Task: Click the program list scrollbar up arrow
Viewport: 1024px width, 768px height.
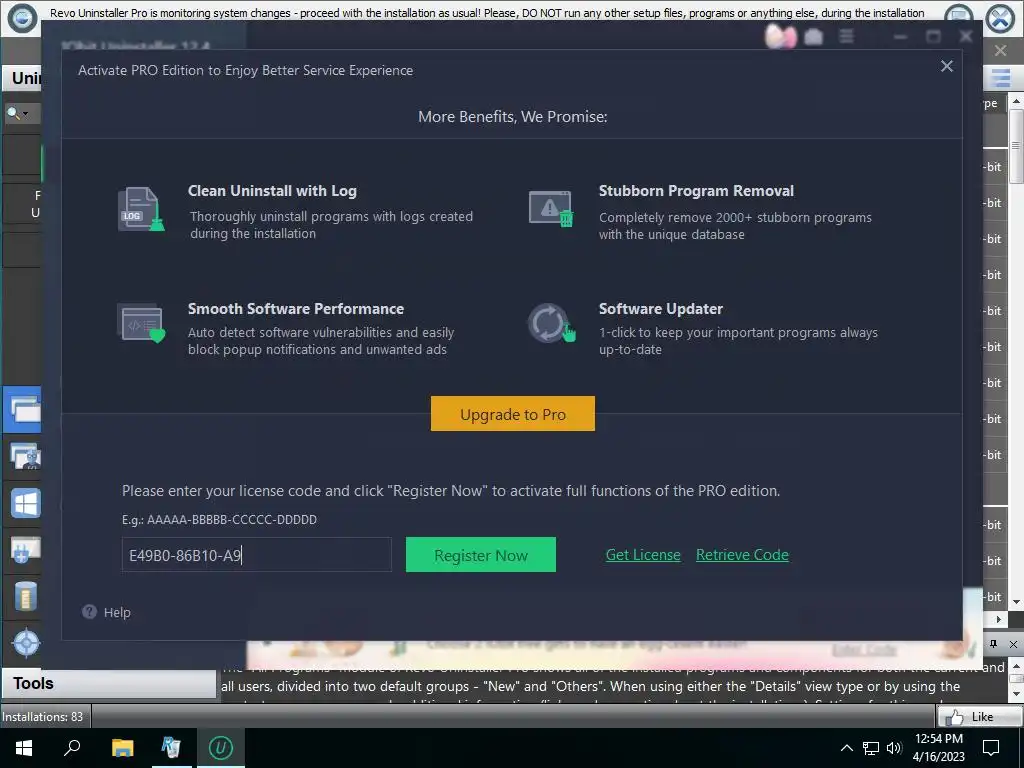Action: (1016, 101)
